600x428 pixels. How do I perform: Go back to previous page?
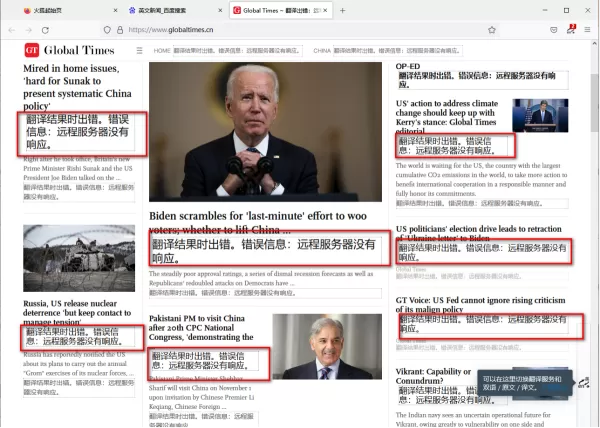(12, 30)
